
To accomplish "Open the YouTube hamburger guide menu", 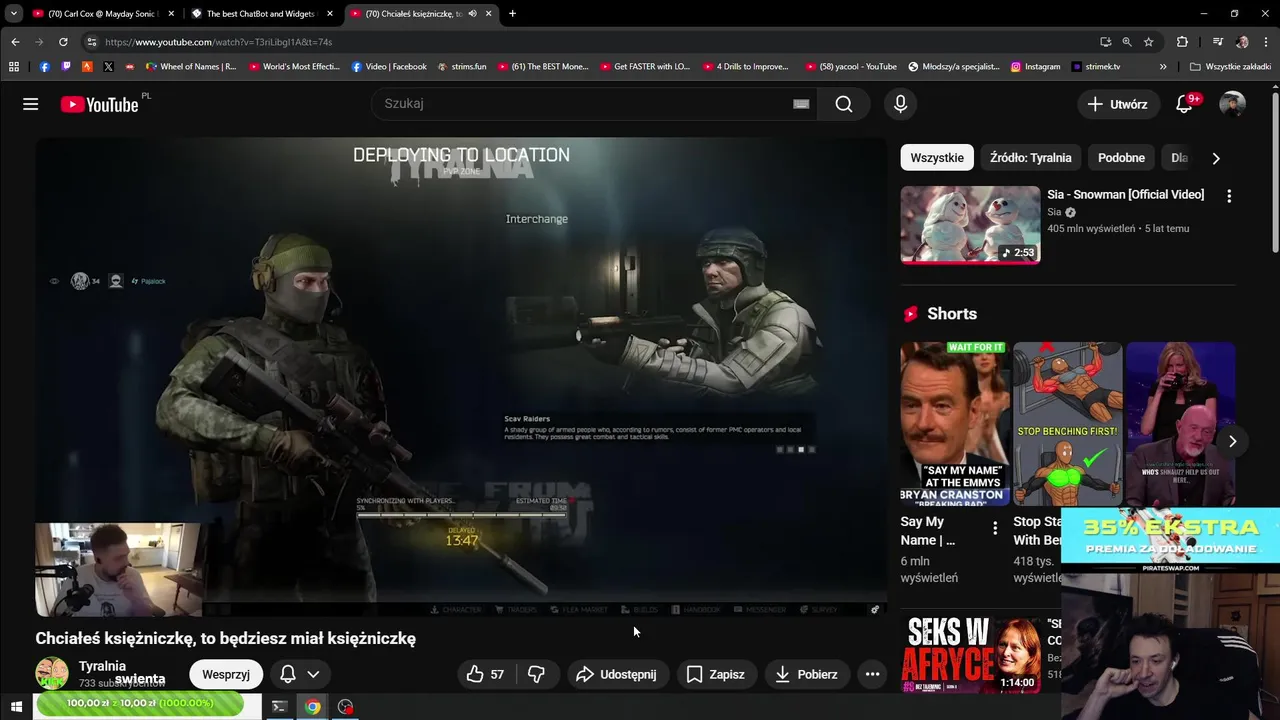I will 31,104.
